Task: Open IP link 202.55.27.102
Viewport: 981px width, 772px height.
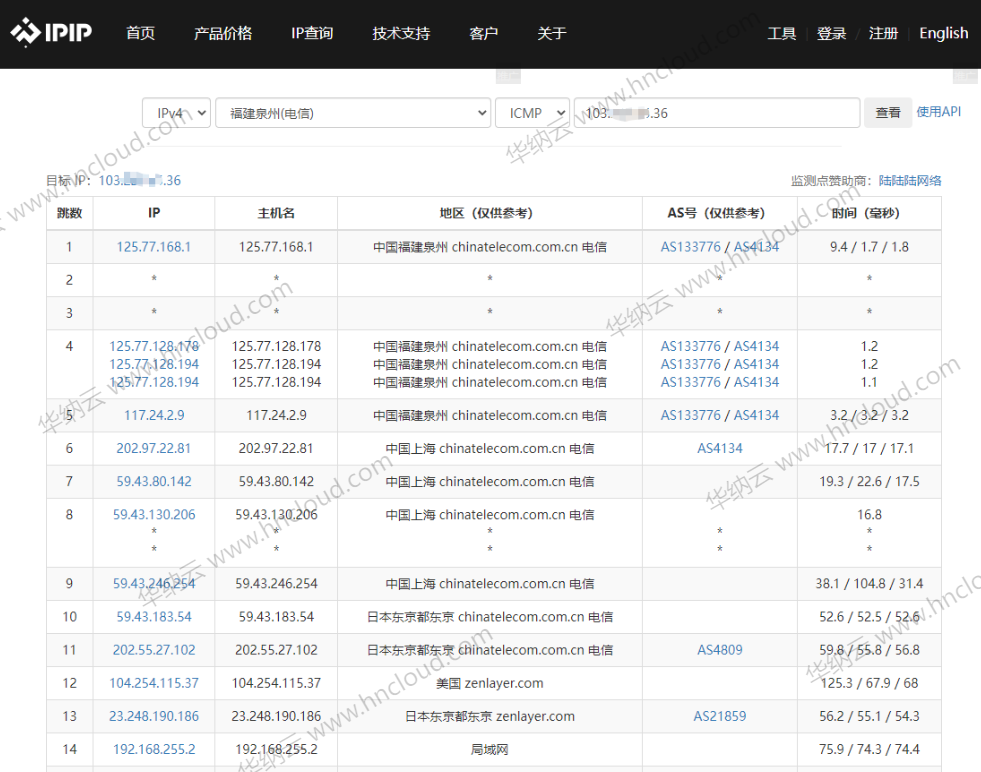Action: (x=154, y=649)
